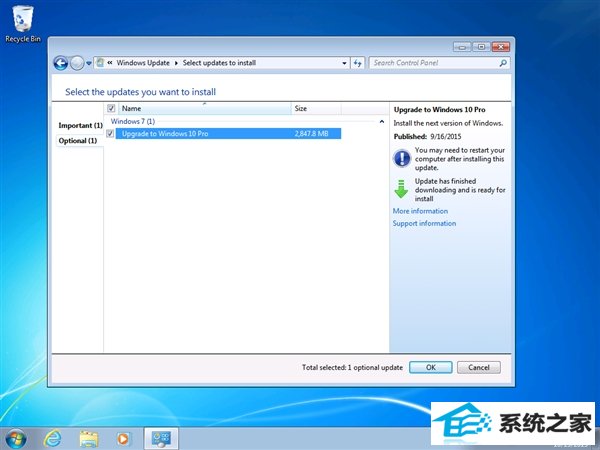Viewport: 600px width, 450px height.
Task: Launch Internet Explorer from taskbar
Action: point(53,439)
